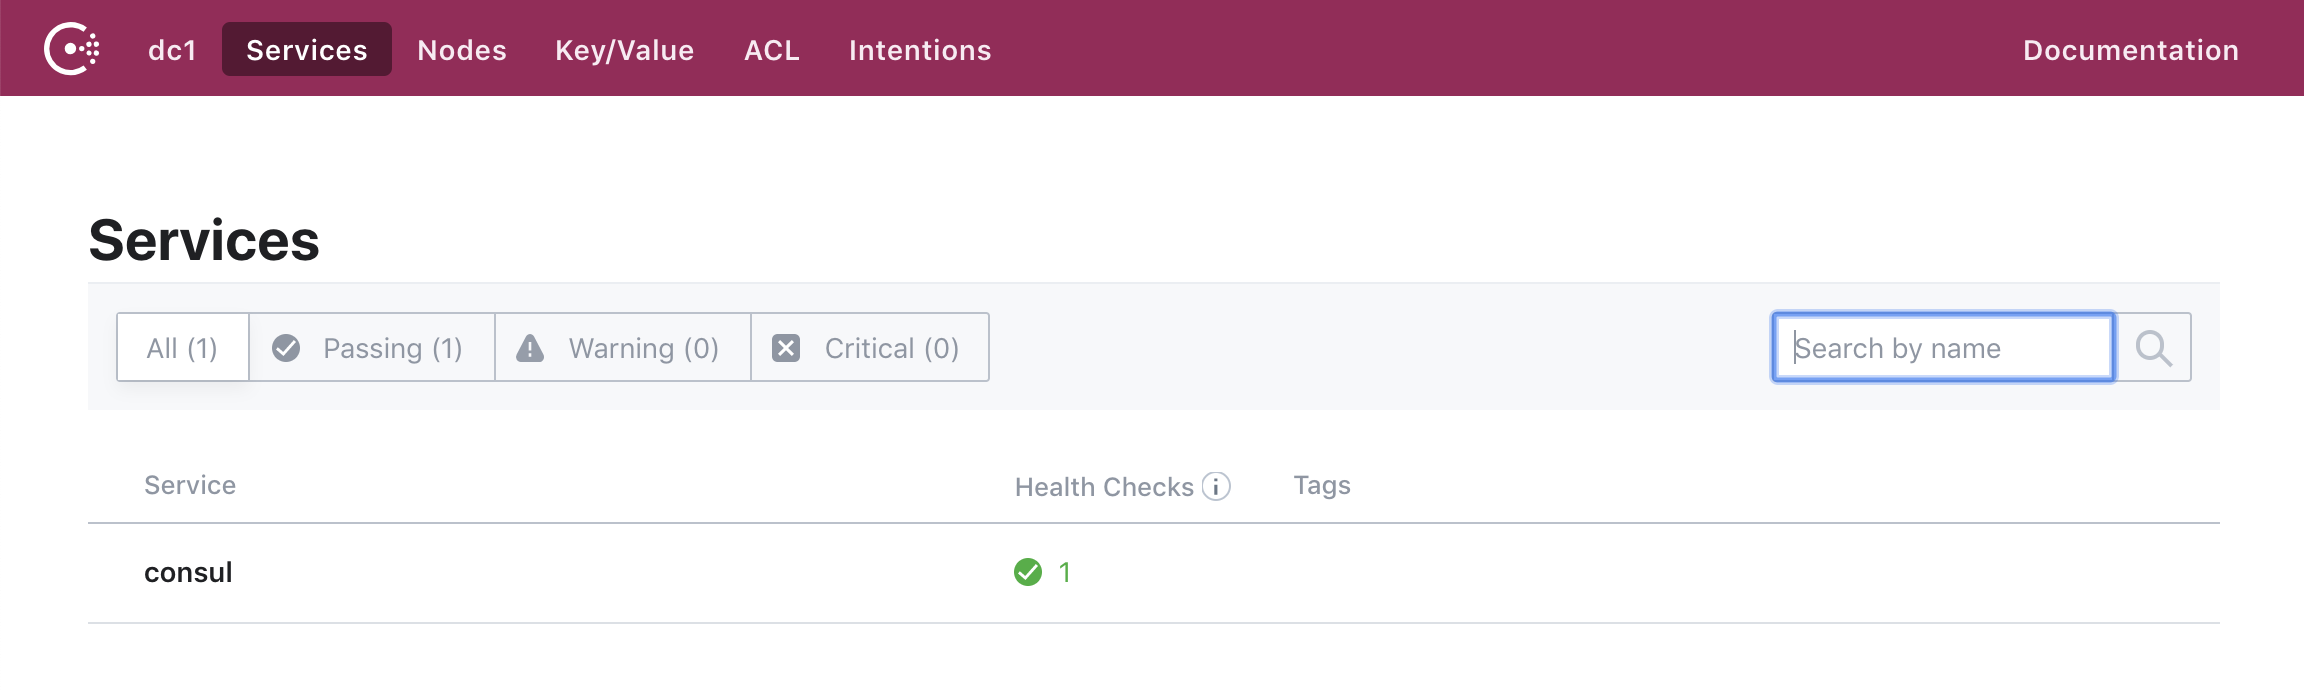Click the Passing filter checkmark icon
This screenshot has width=2304, height=690.
[x=286, y=348]
